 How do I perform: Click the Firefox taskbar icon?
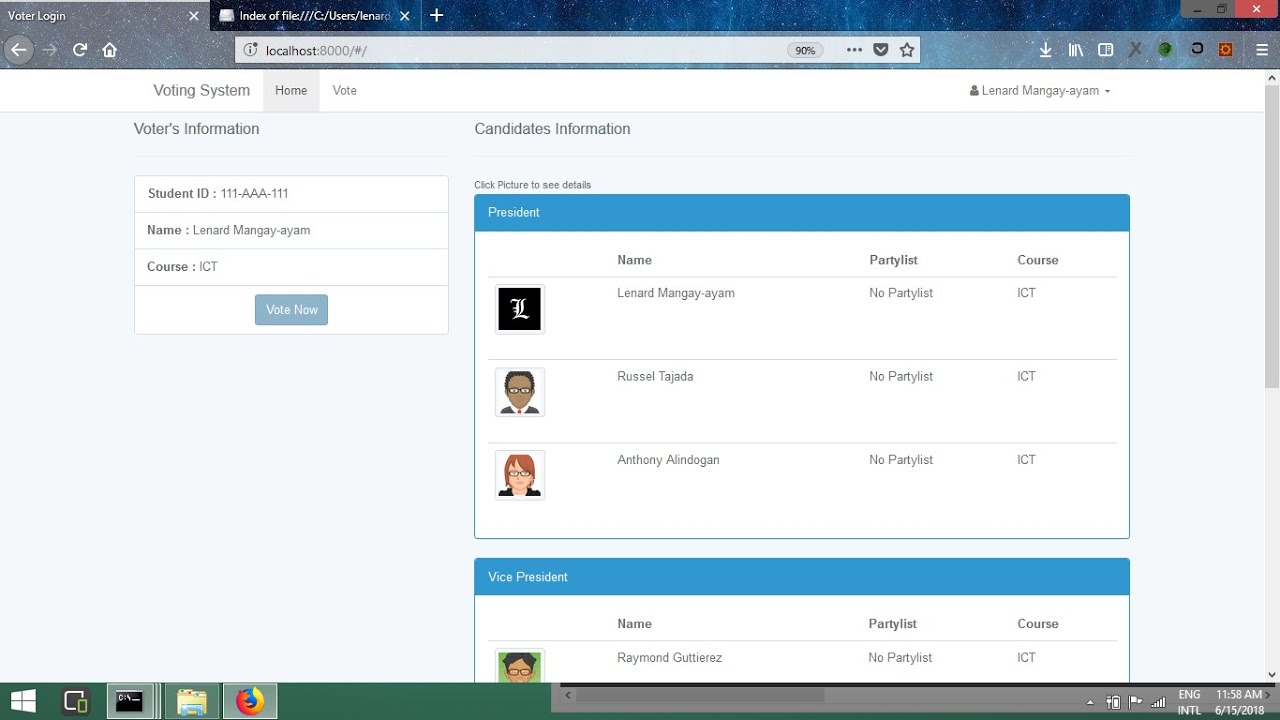point(250,702)
